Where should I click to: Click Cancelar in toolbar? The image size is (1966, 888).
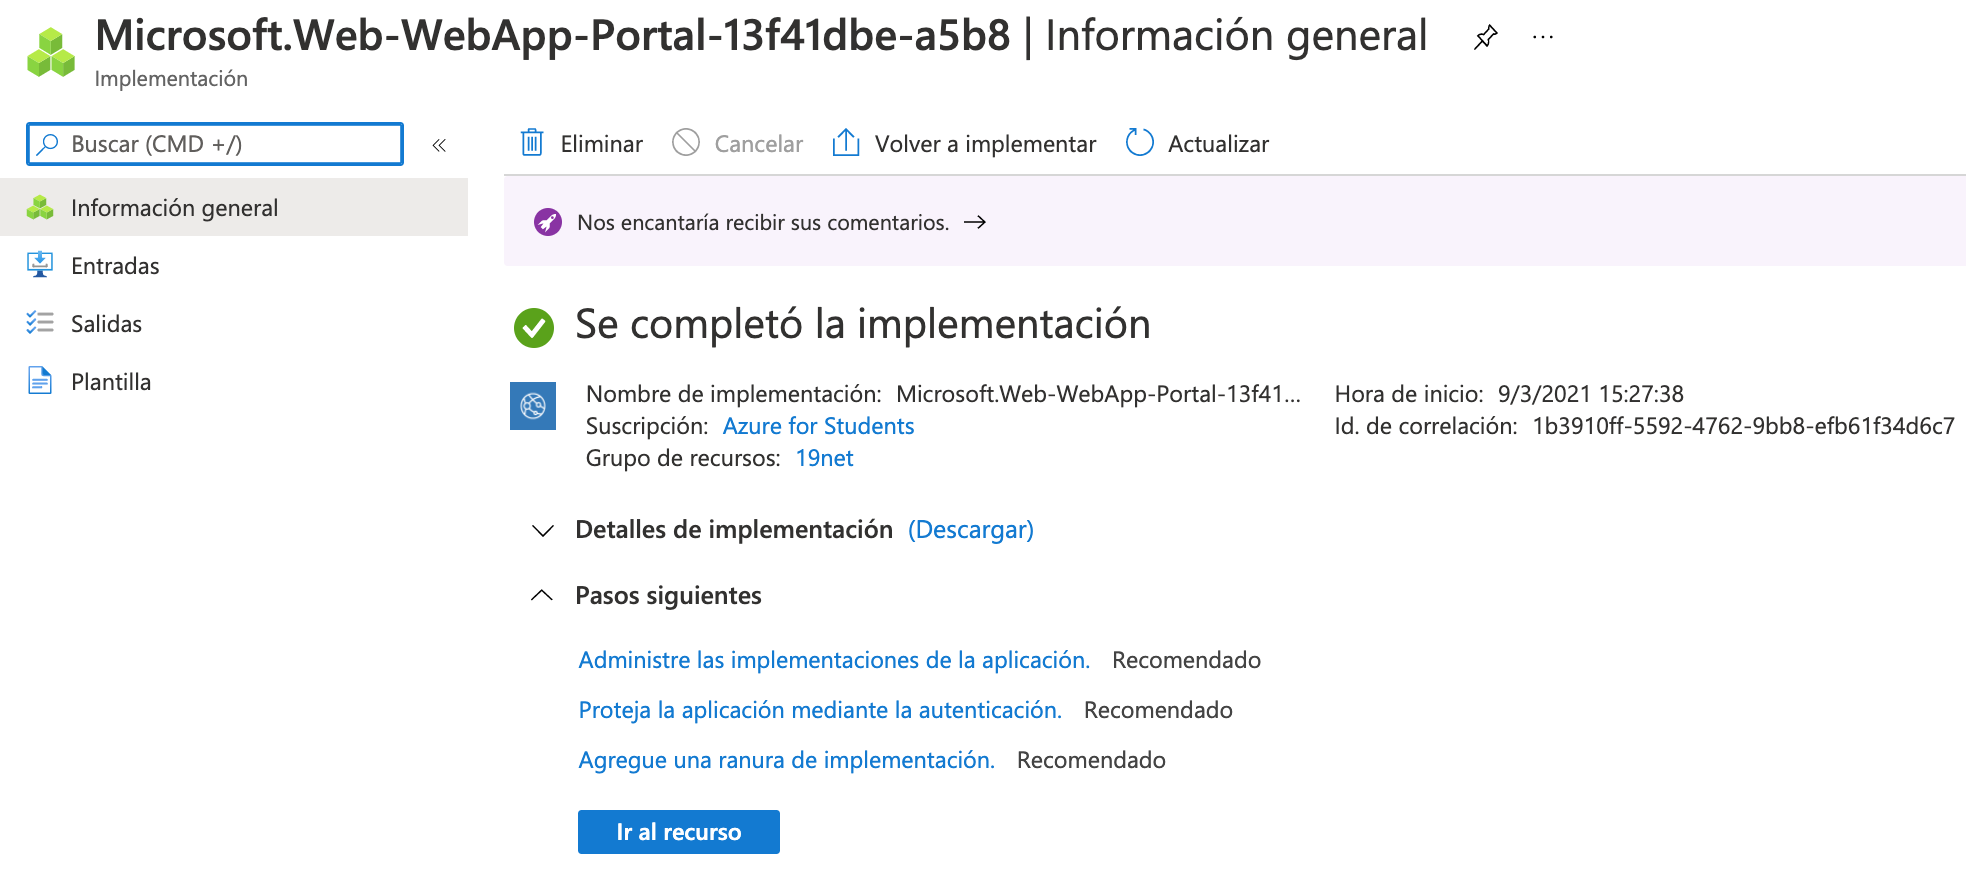(738, 144)
